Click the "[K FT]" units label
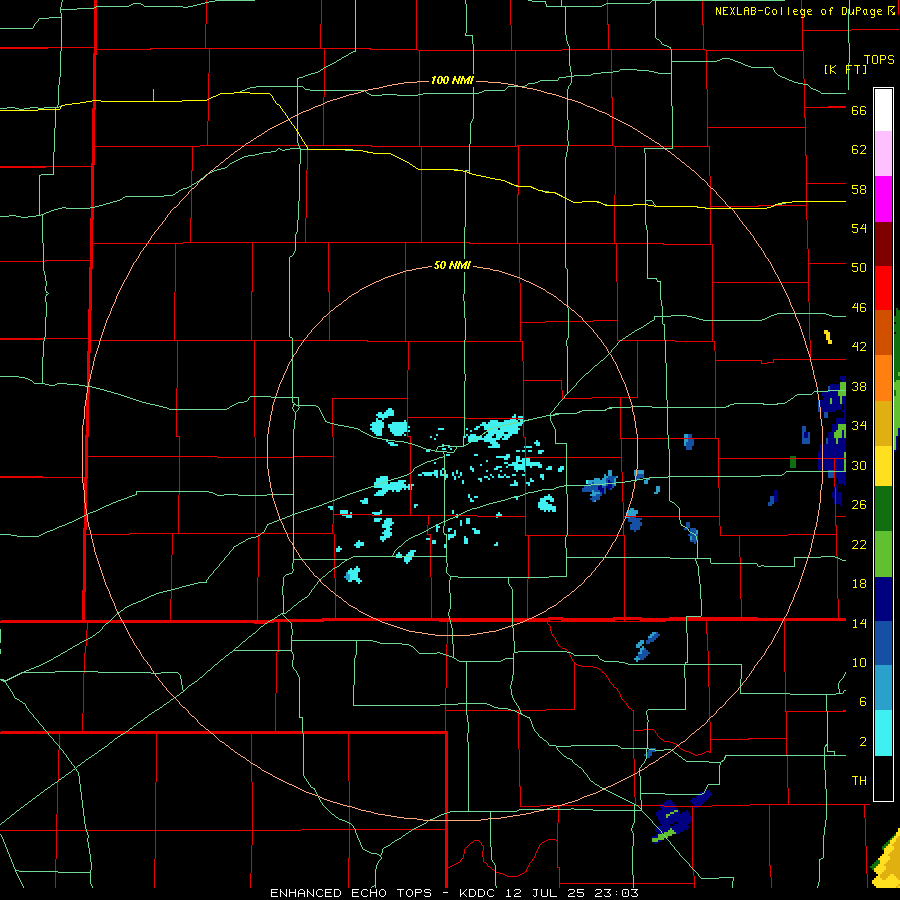 coord(845,69)
